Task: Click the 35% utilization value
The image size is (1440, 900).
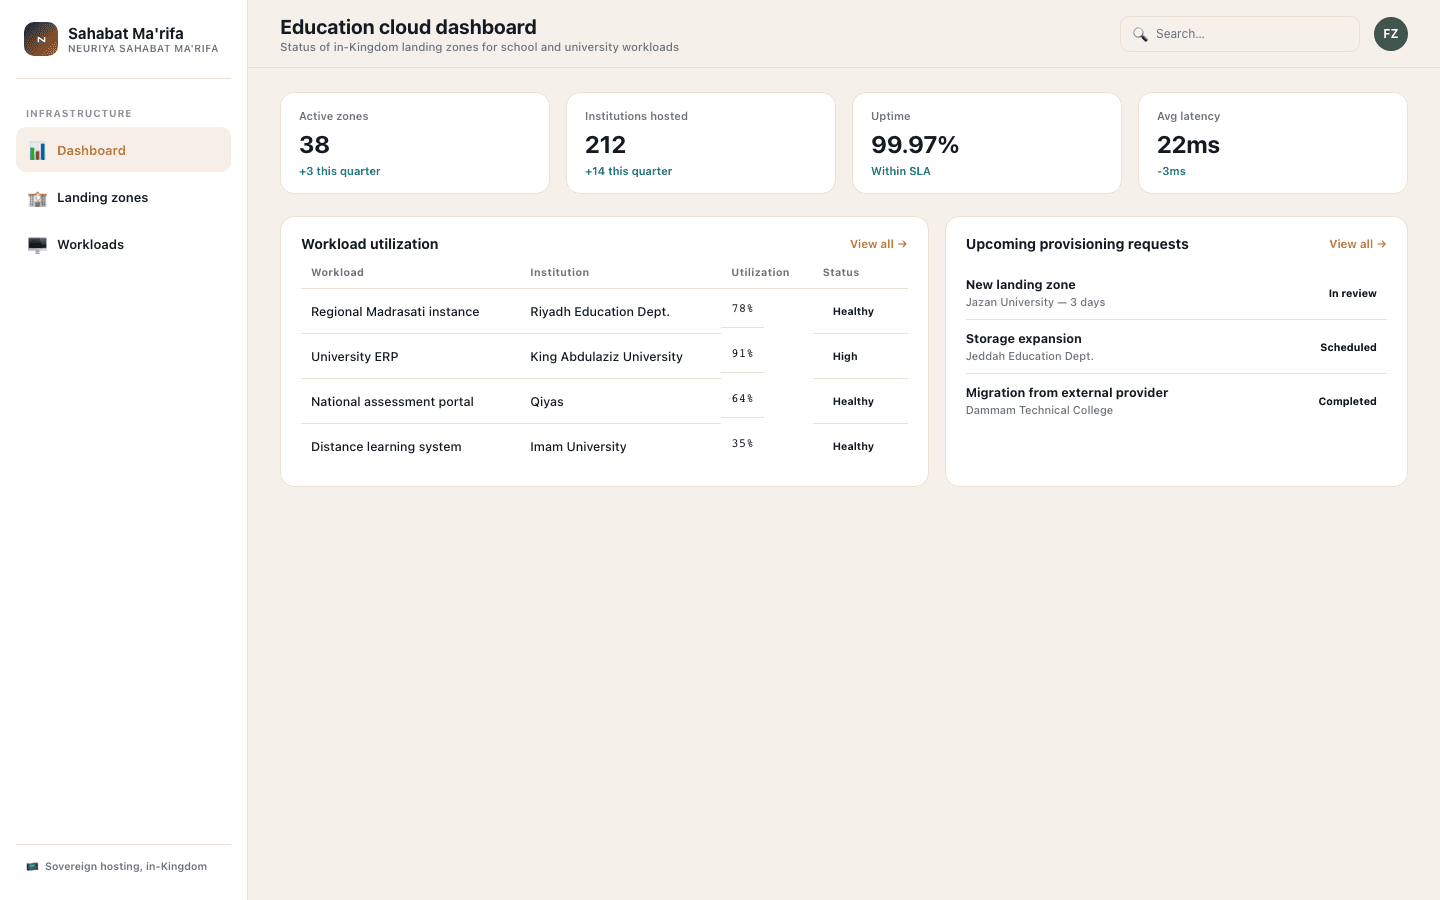Action: (742, 444)
